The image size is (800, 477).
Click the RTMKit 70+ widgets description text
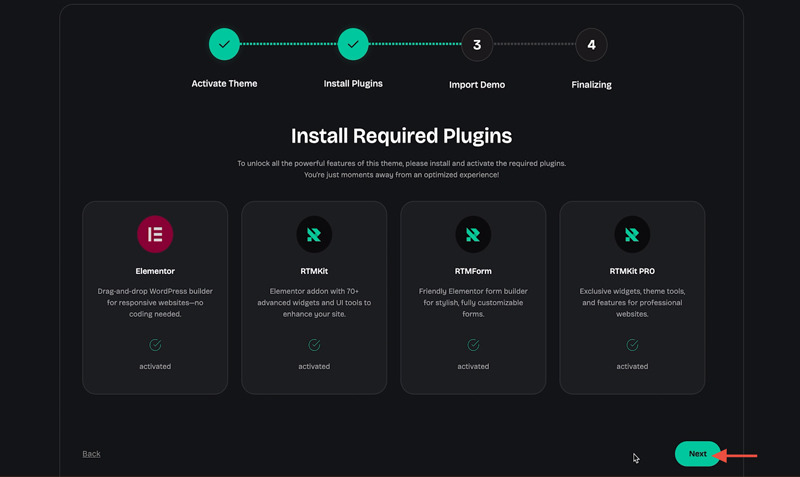click(314, 303)
